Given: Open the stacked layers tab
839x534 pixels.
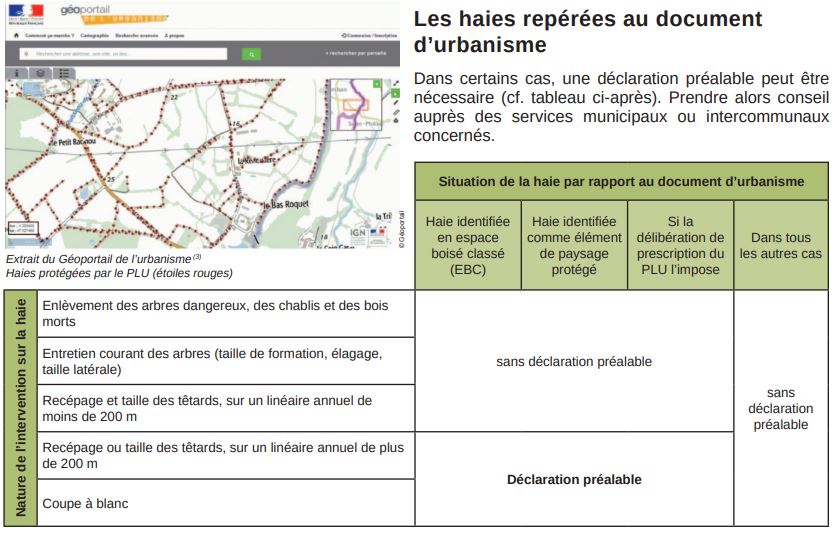Looking at the screenshot, I should pyautogui.click(x=41, y=73).
